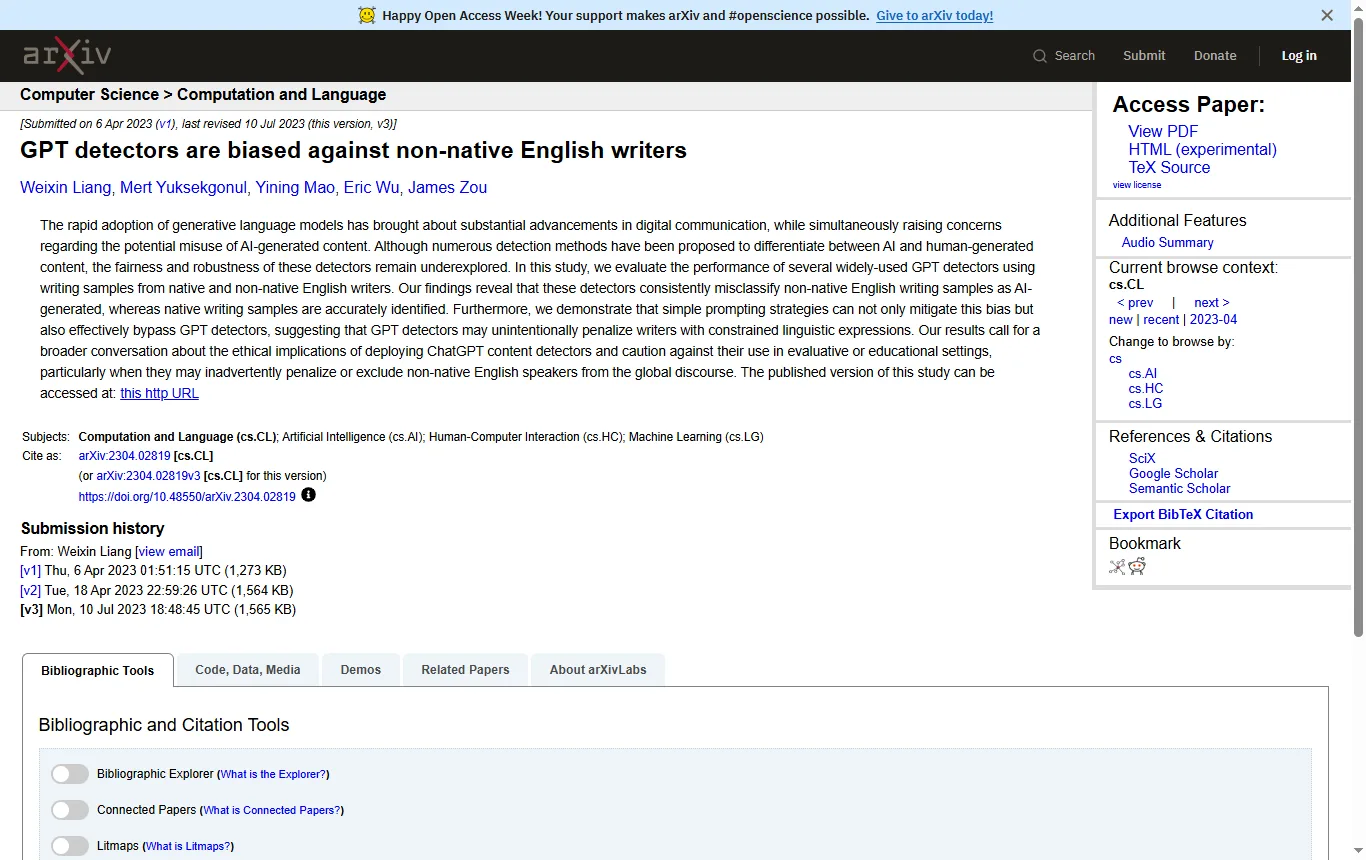Click the DOI info icon
The width and height of the screenshot is (1366, 860).
[x=308, y=495]
